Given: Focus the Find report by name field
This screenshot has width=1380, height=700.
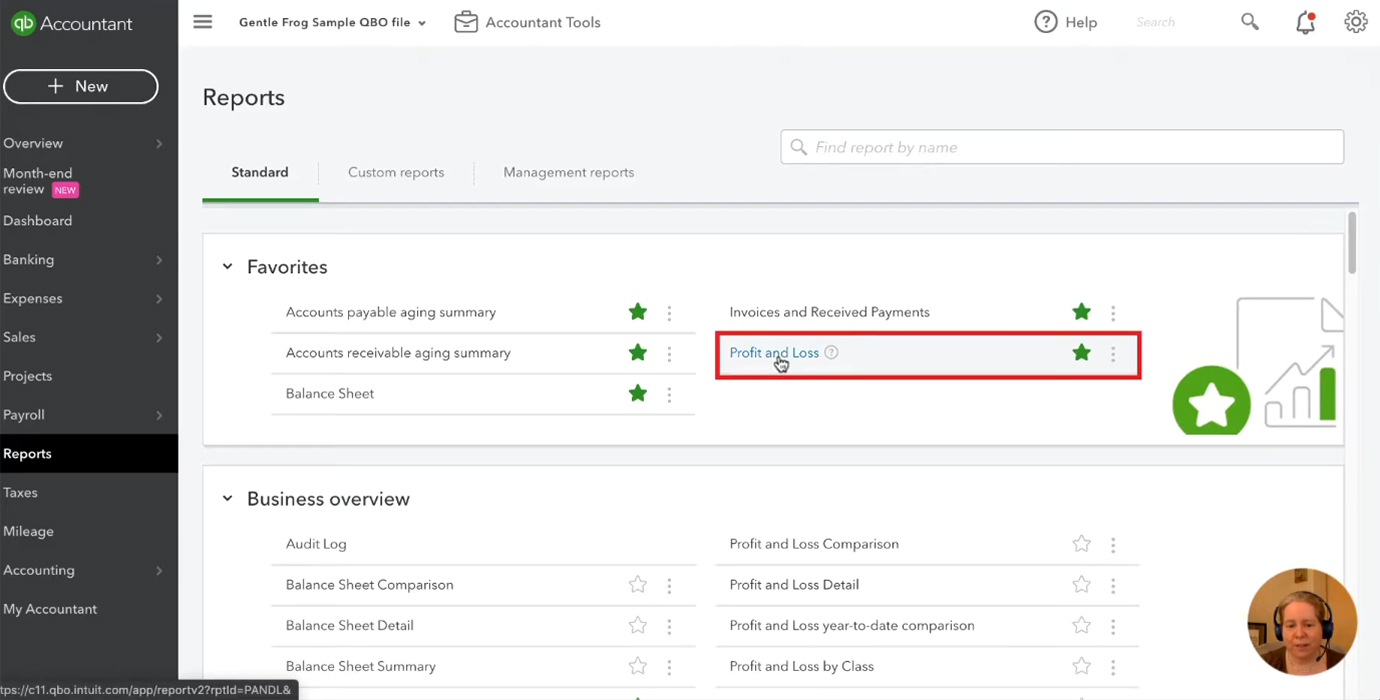Looking at the screenshot, I should coord(1062,147).
